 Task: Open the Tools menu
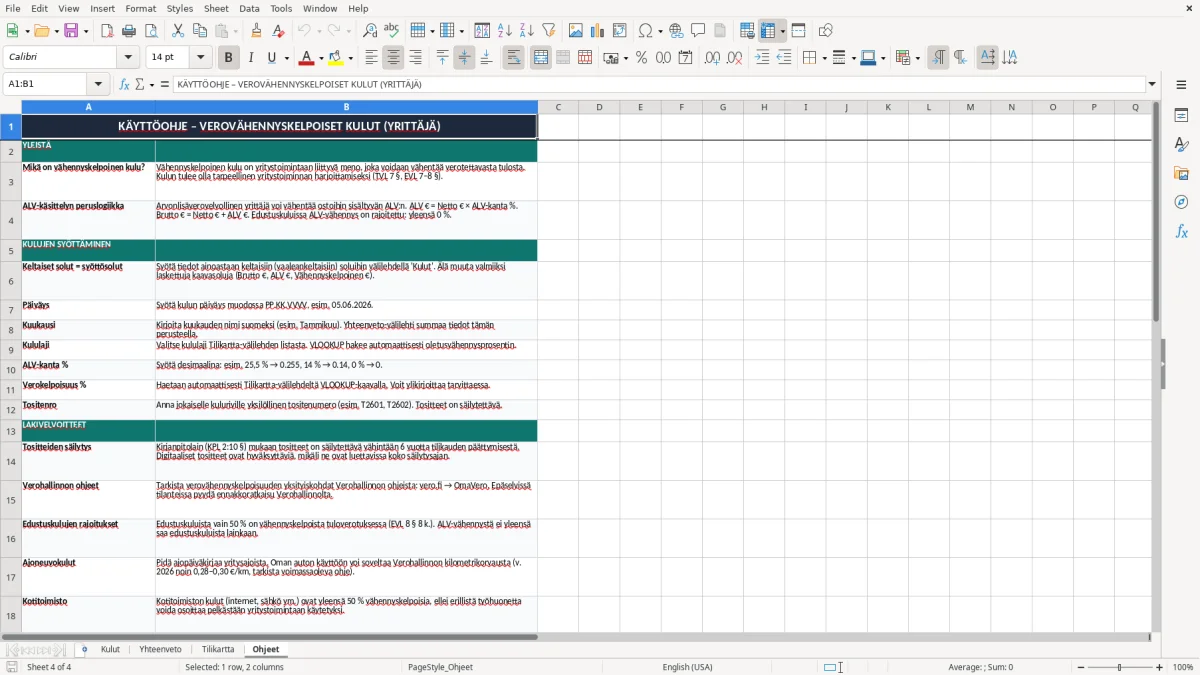(281, 8)
